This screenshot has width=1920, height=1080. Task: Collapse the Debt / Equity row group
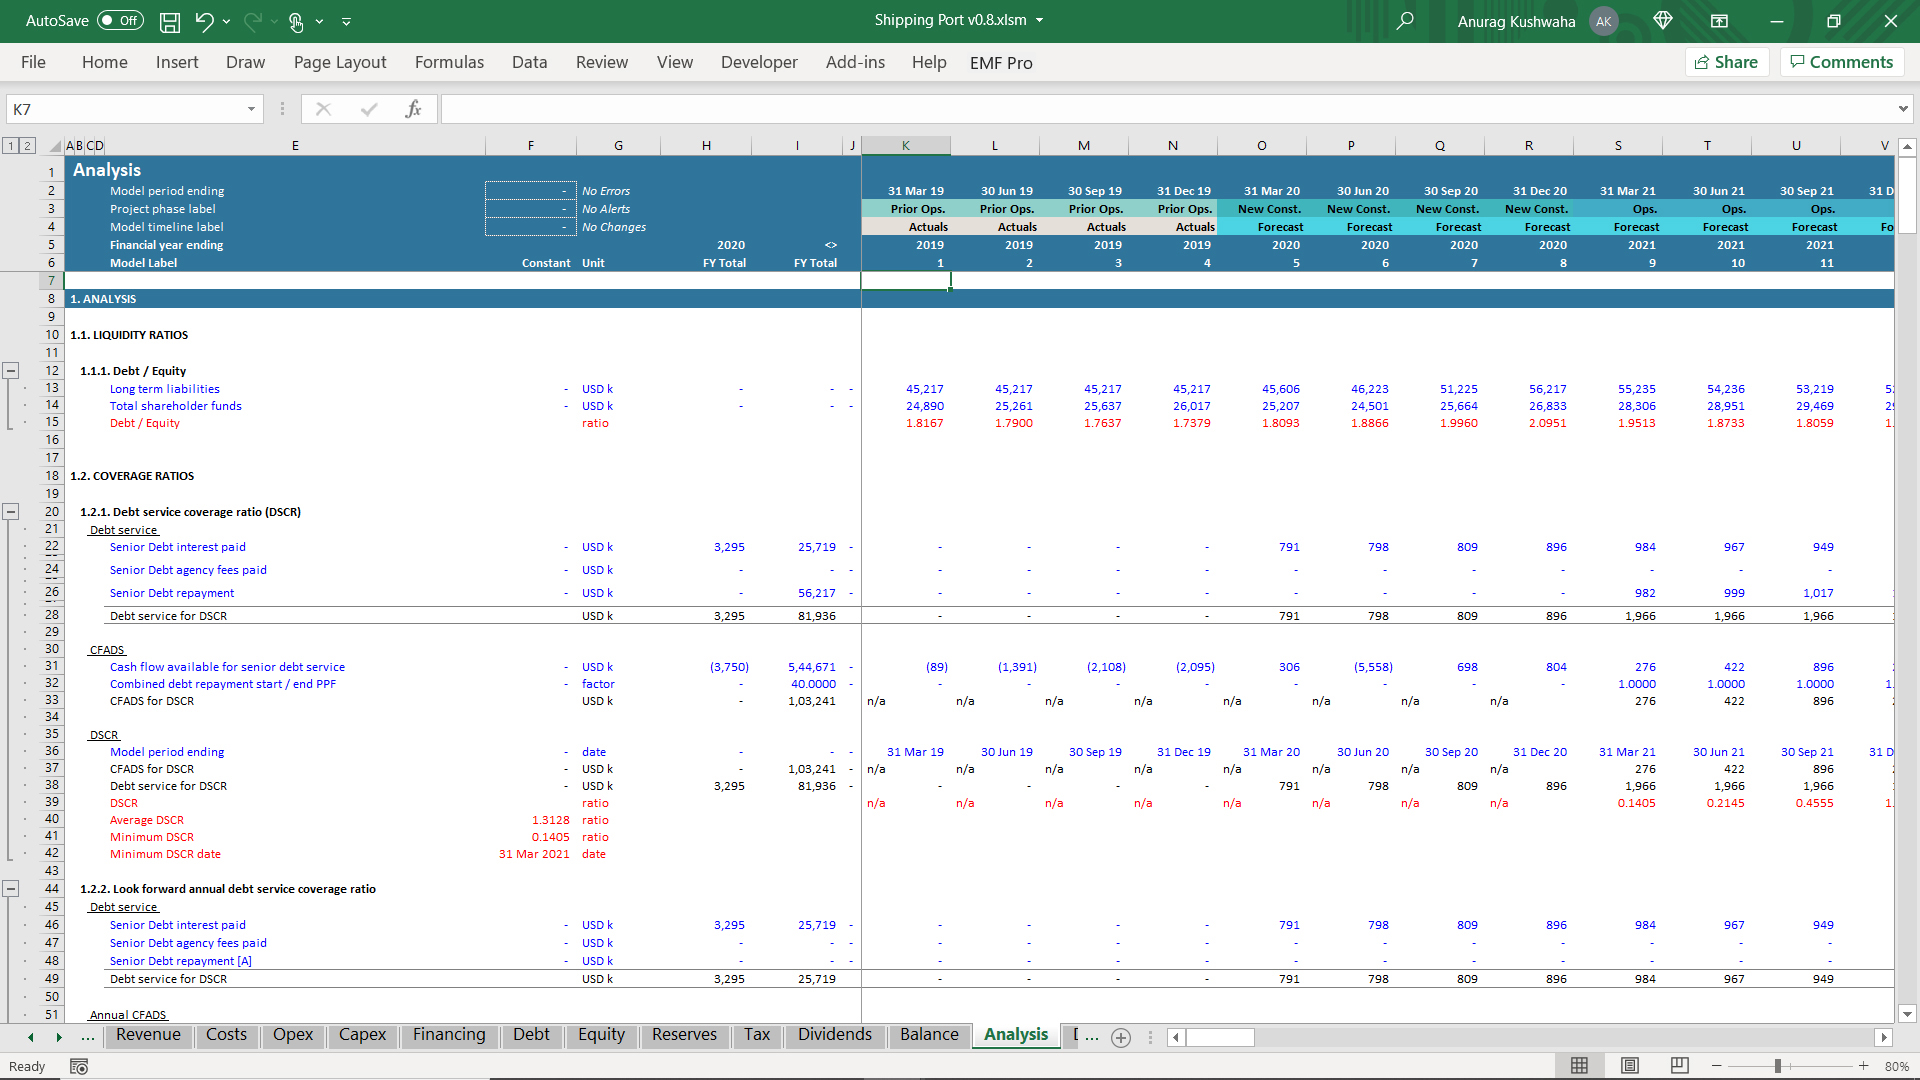coord(11,371)
